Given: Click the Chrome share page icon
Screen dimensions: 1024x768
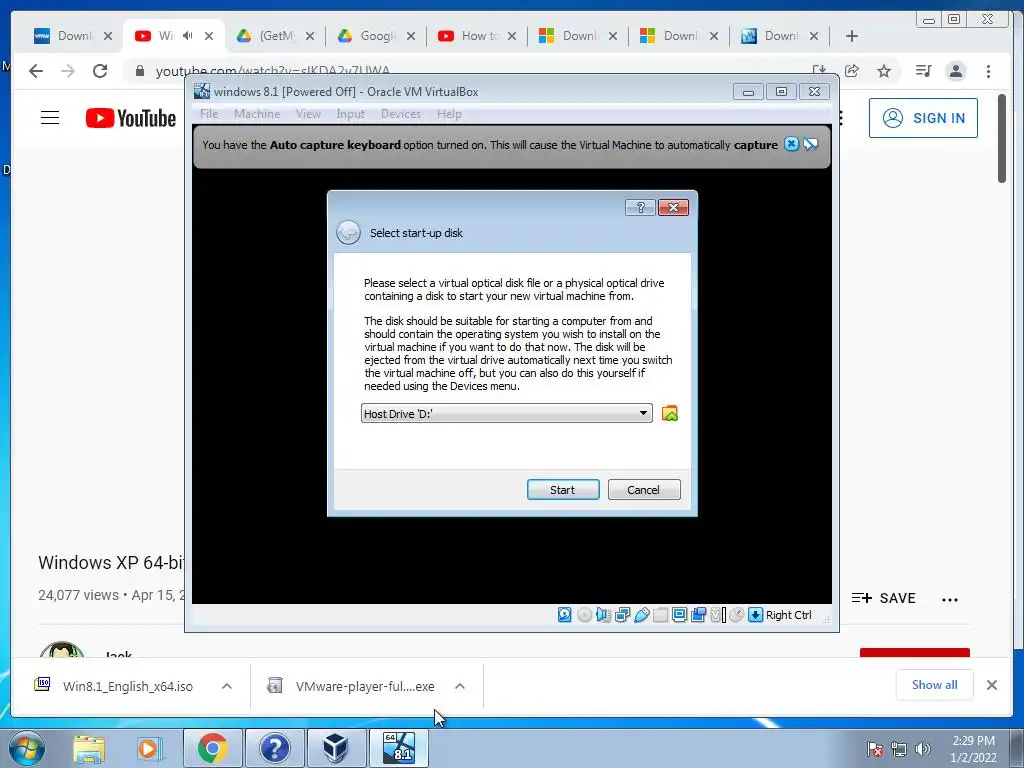Looking at the screenshot, I should point(852,71).
